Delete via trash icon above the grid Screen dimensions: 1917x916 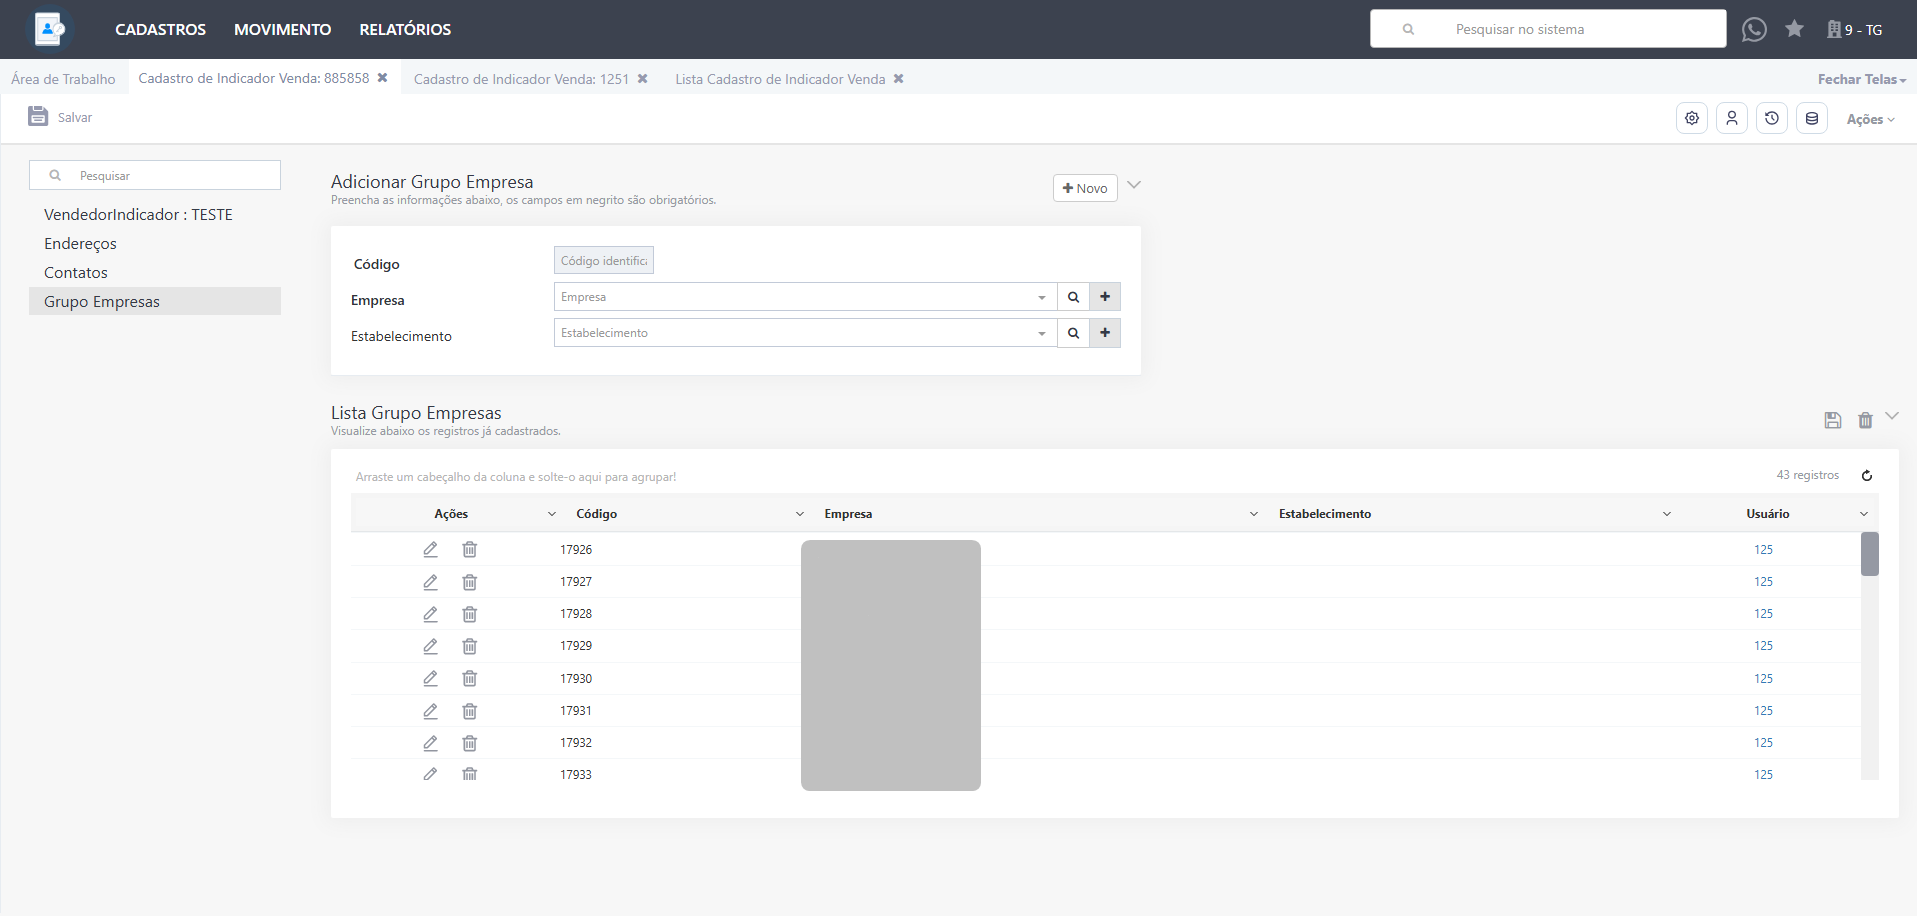click(x=1865, y=420)
